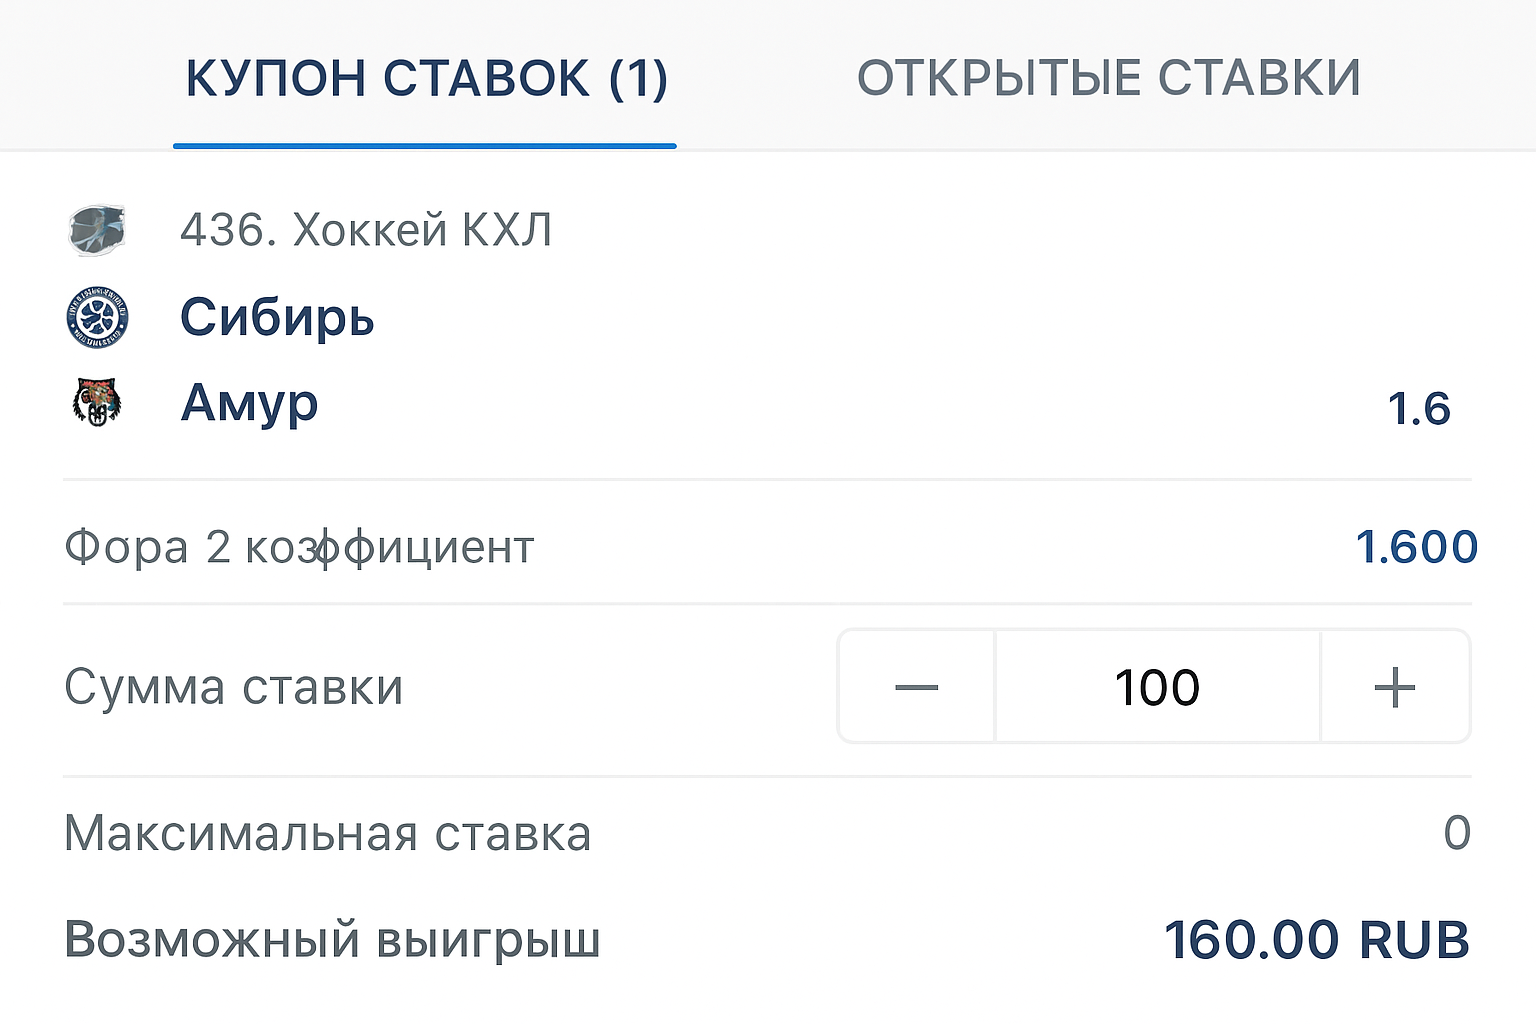Open the ОТКРЫТЫЕ СТАВКИ tab
The height and width of the screenshot is (1024, 1536).
[1108, 78]
